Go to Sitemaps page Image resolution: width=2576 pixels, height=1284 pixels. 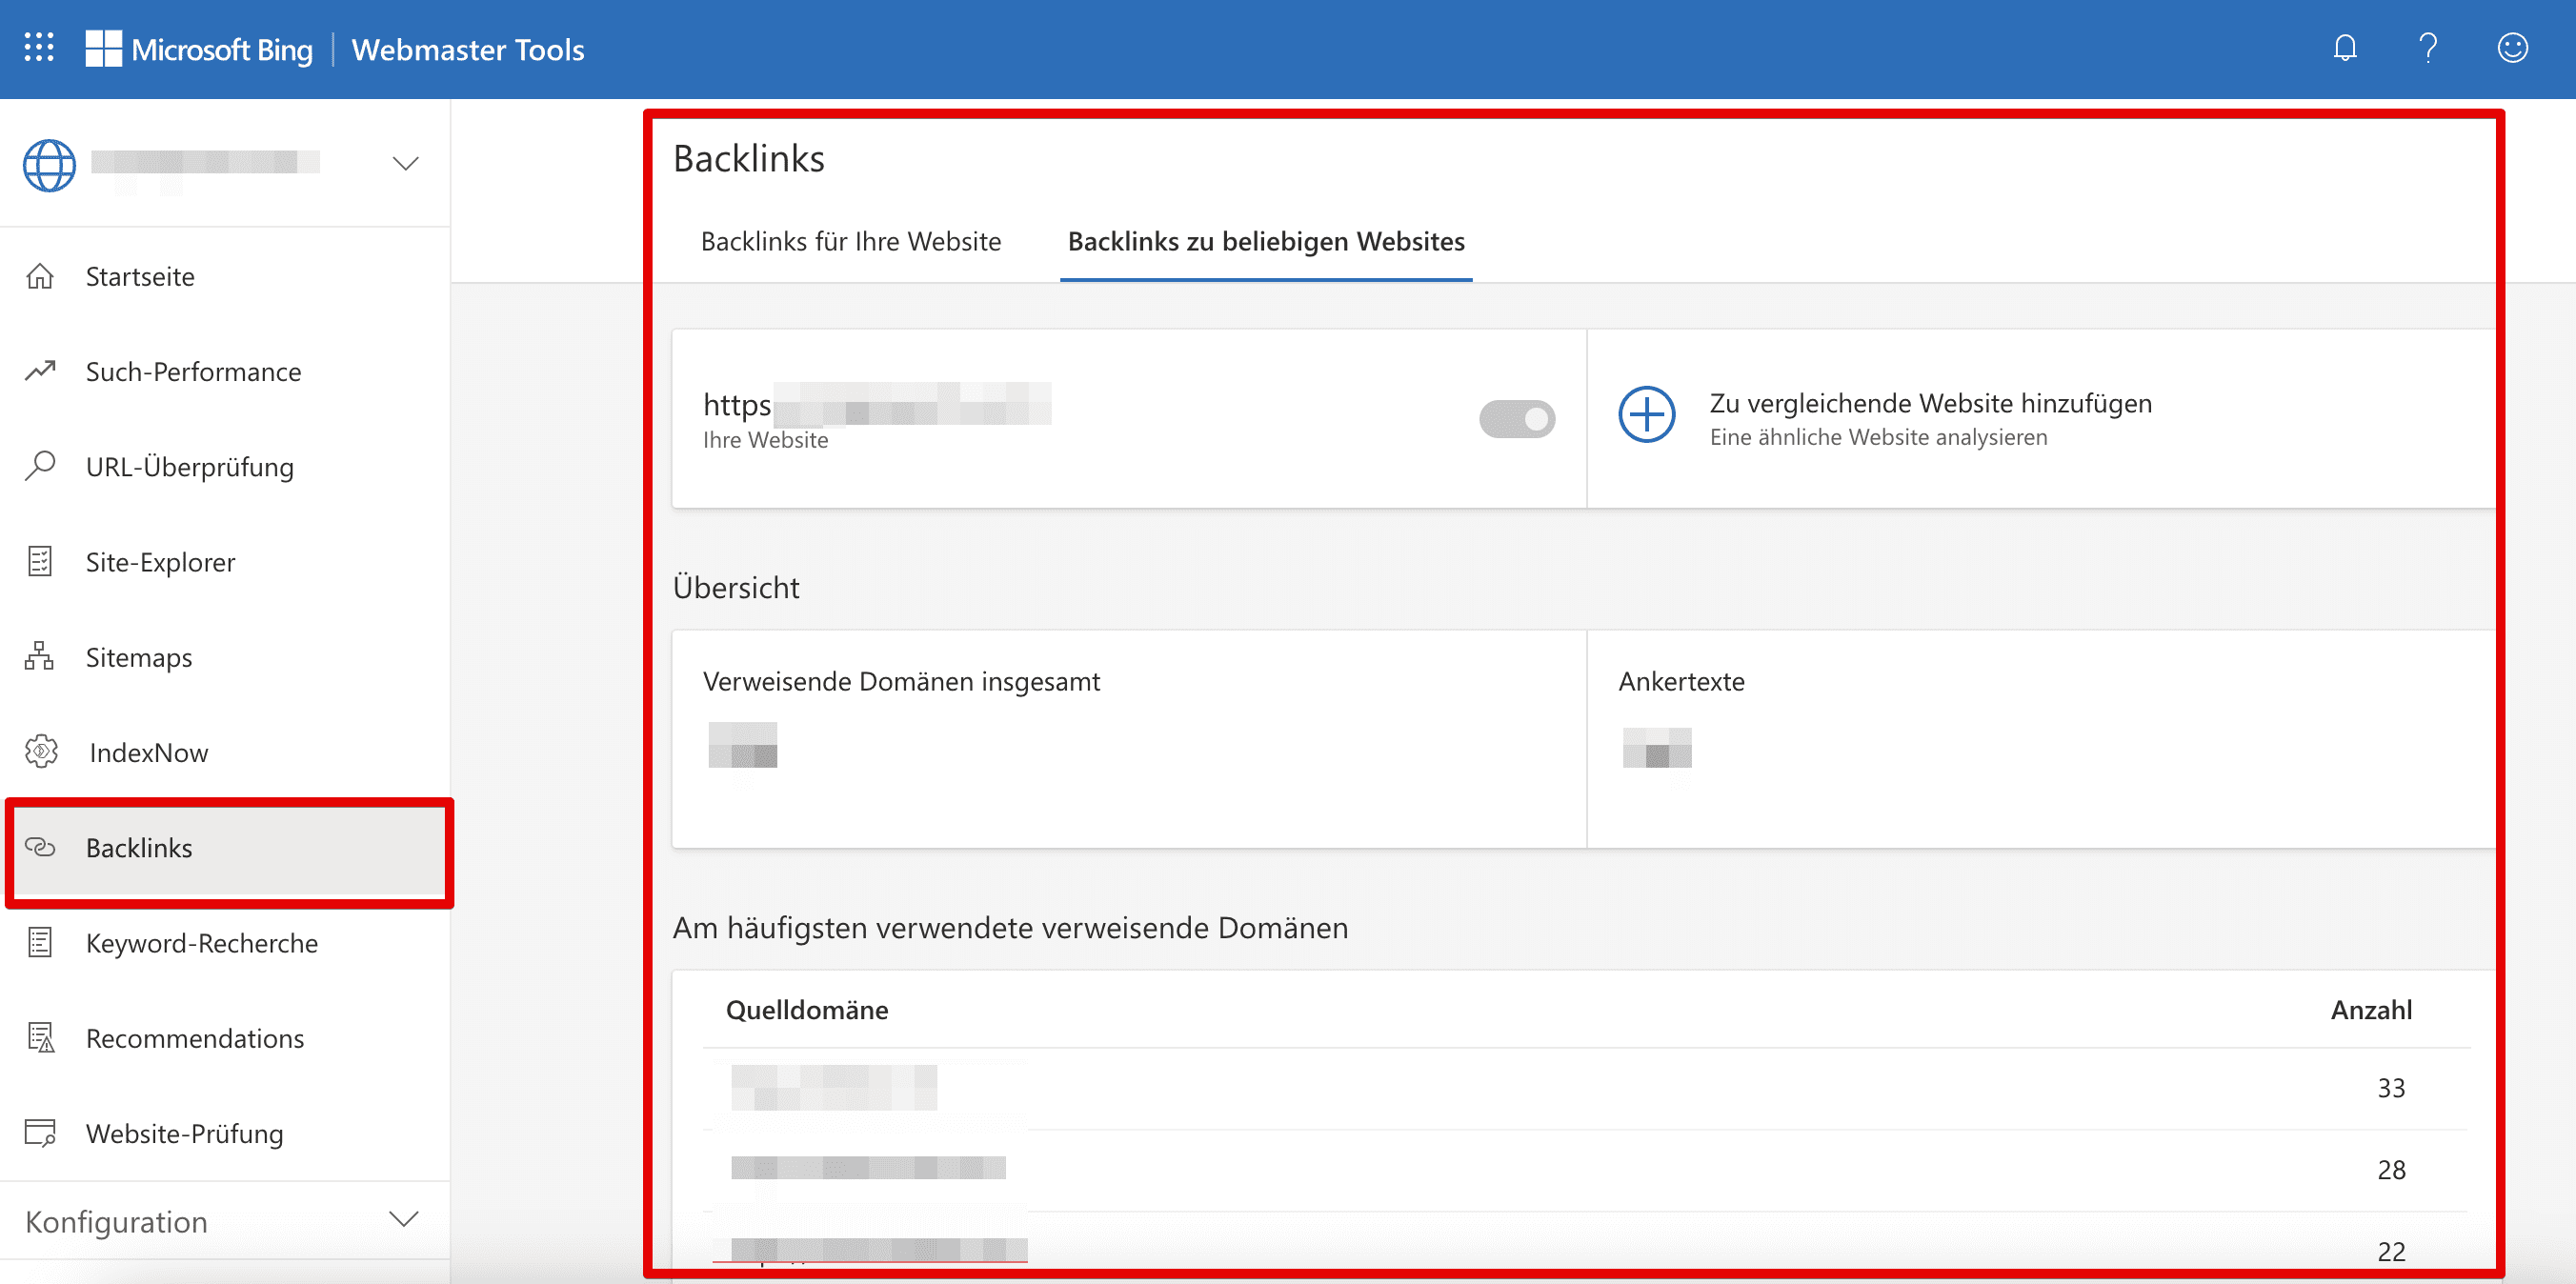pyautogui.click(x=225, y=656)
